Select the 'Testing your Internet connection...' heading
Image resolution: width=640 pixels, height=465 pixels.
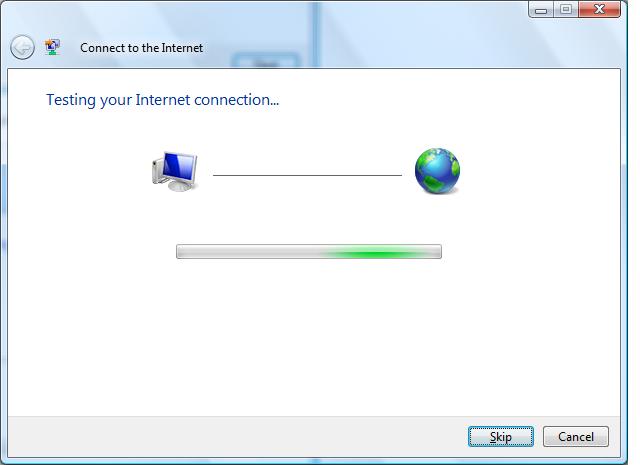(x=162, y=100)
